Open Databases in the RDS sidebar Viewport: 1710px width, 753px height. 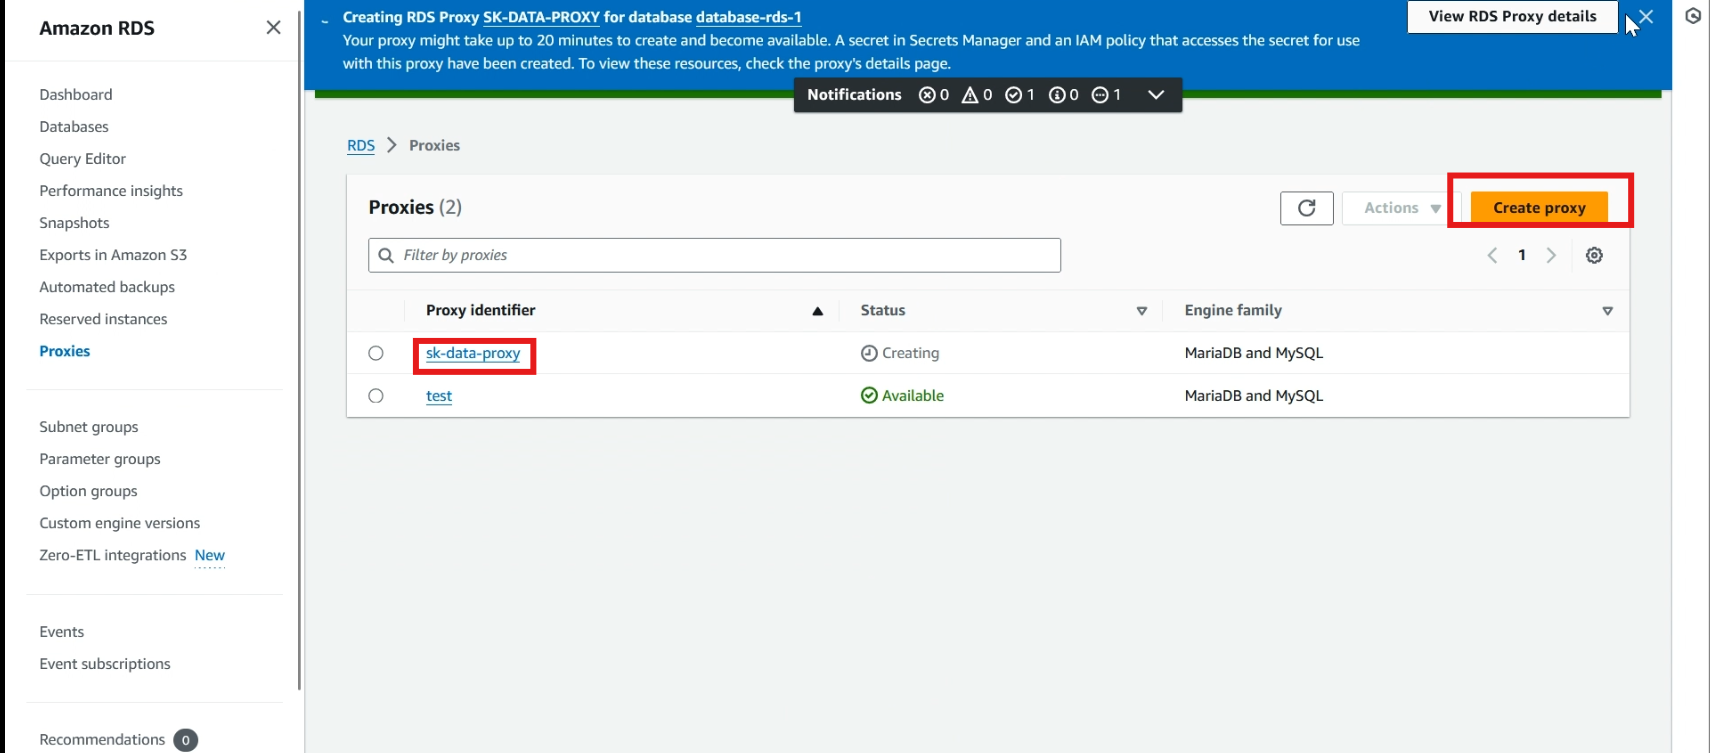pos(74,127)
